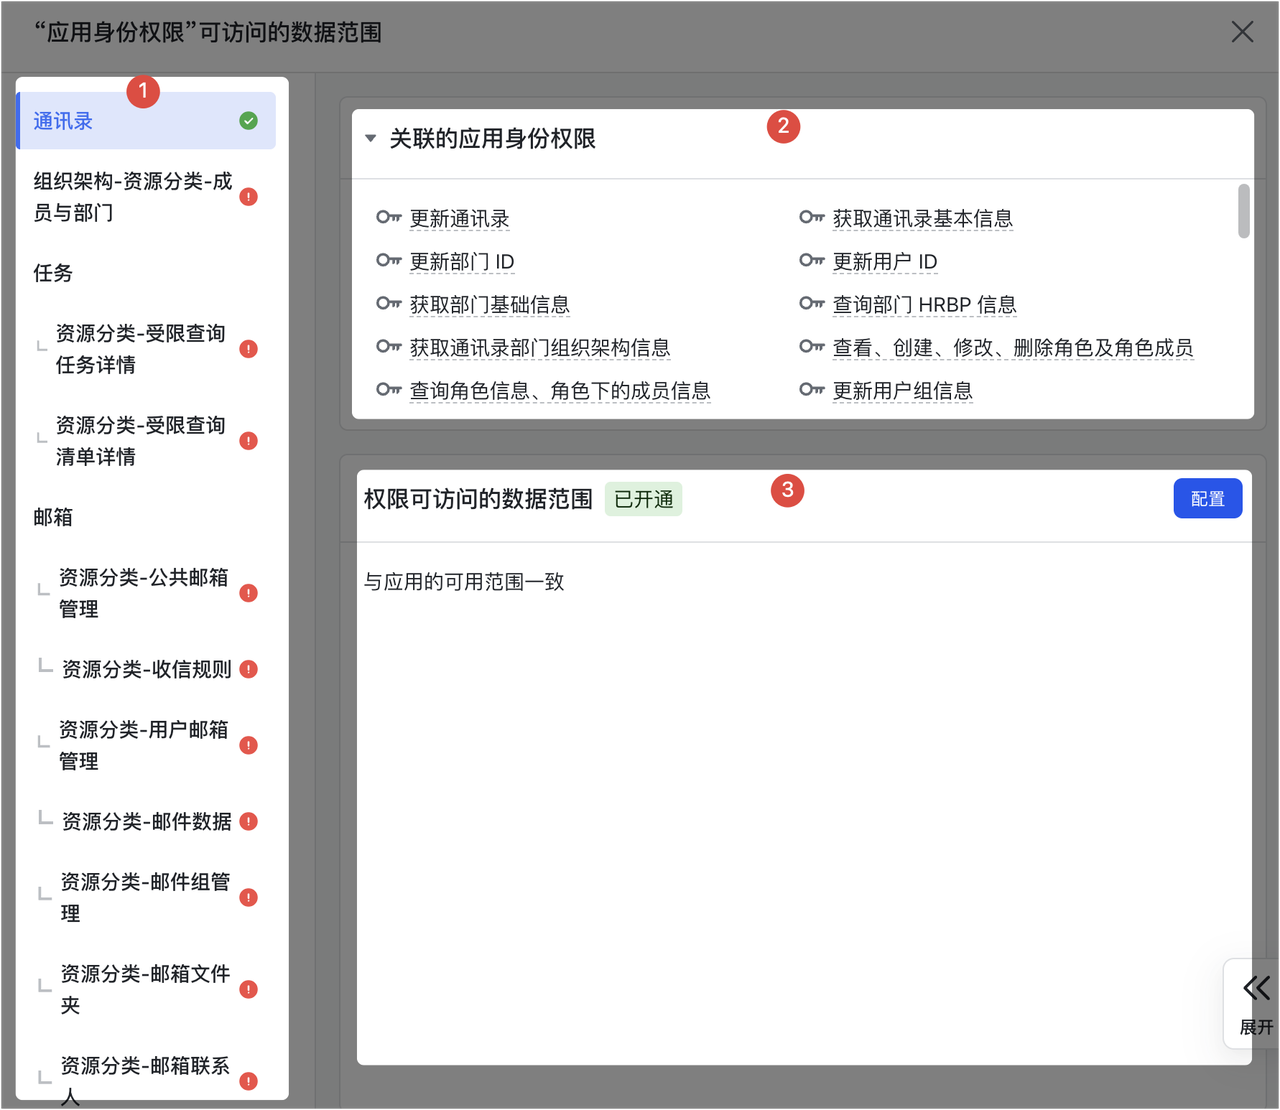Click the double-chevron 展开 icon

(1256, 989)
